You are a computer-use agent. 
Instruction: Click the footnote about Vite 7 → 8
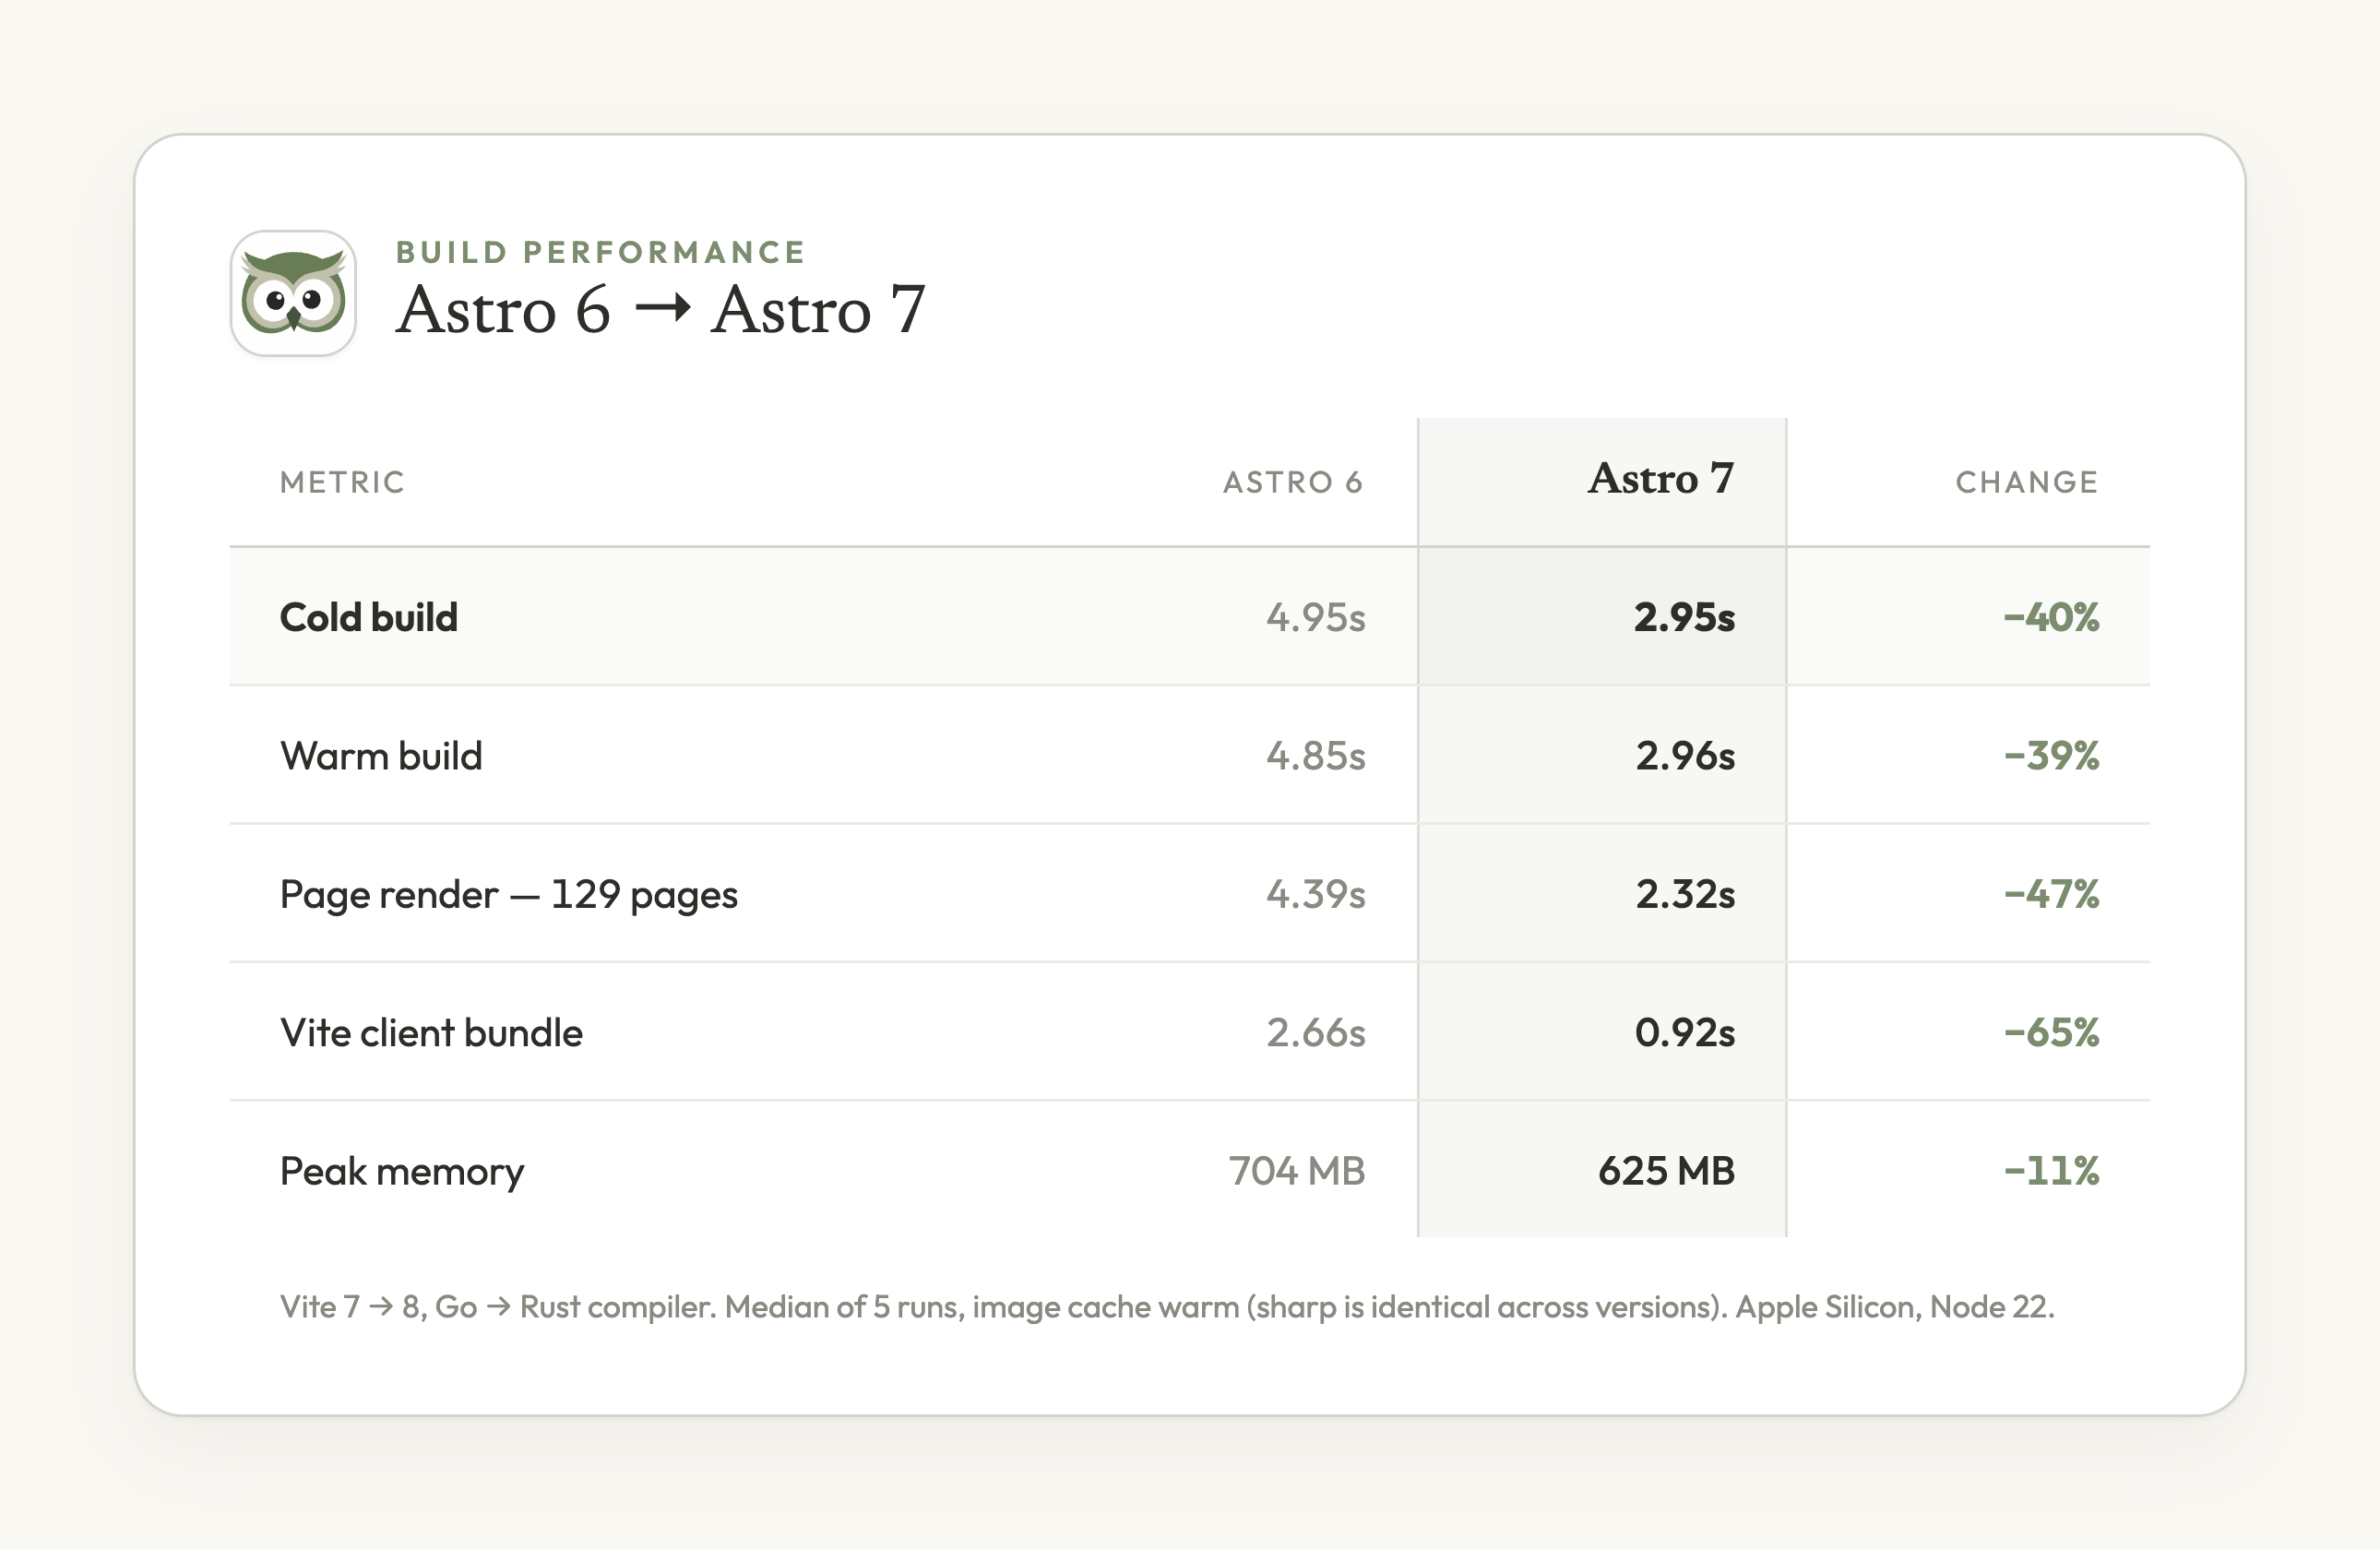1167,1307
